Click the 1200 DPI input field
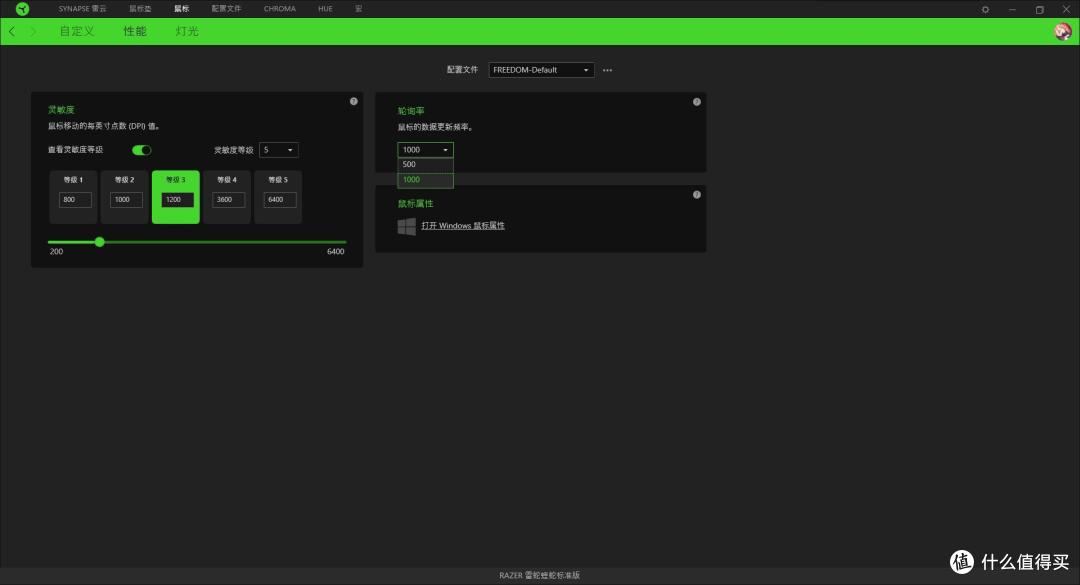 (177, 200)
